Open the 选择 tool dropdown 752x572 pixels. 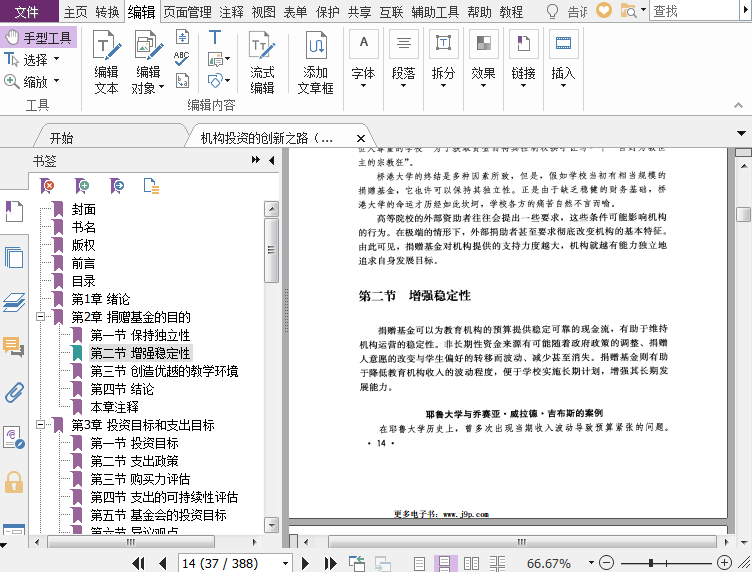57,58
